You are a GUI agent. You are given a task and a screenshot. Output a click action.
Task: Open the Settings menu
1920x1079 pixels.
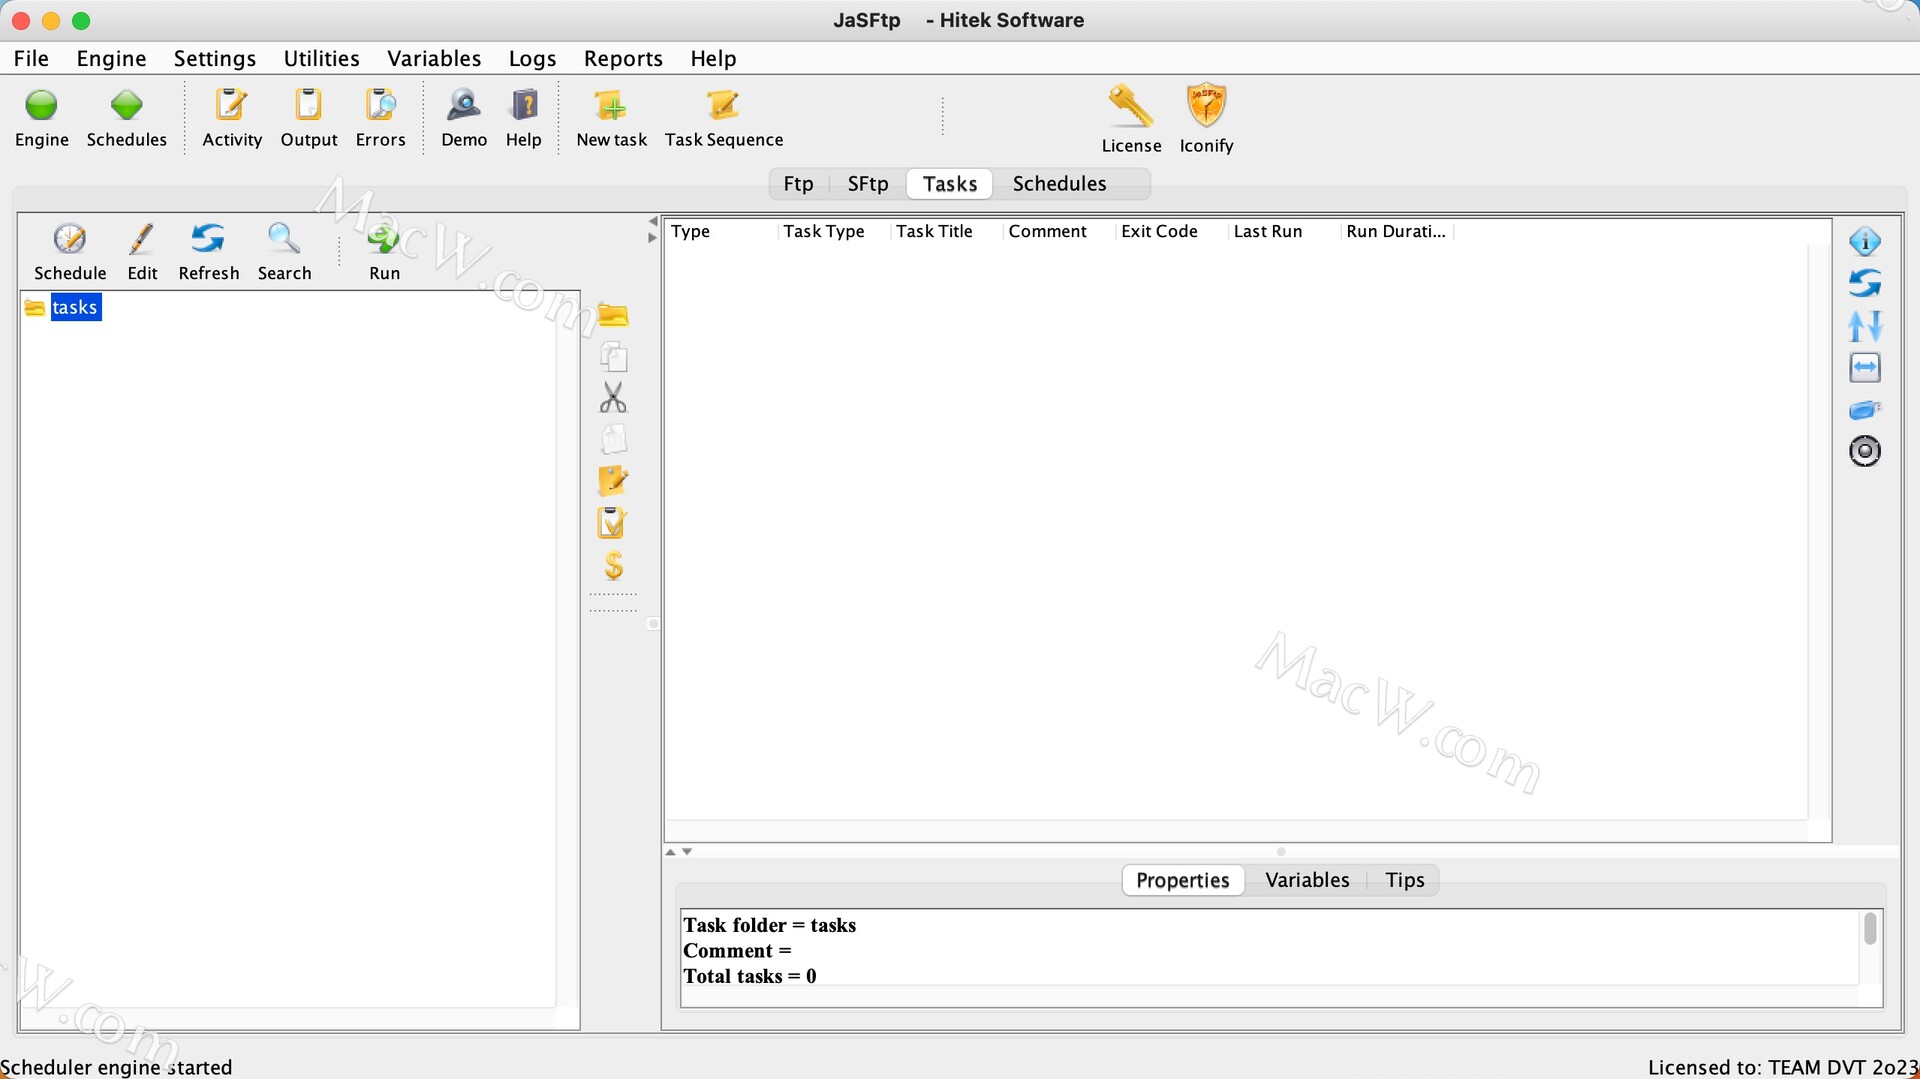pos(215,58)
